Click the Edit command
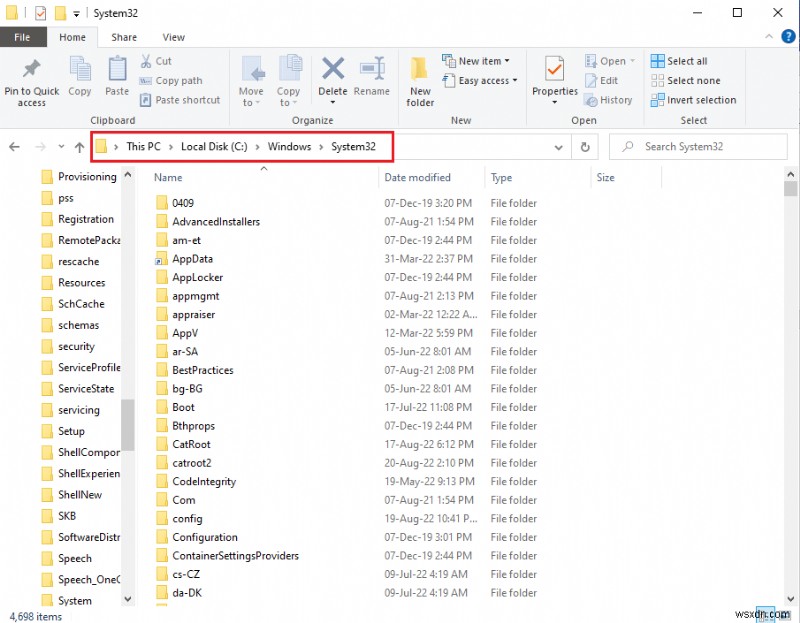 (602, 81)
